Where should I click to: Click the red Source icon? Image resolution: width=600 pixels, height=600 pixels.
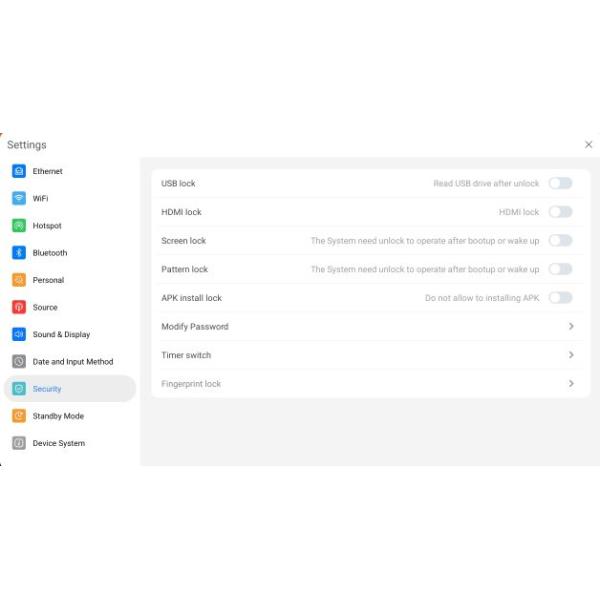pyautogui.click(x=19, y=307)
